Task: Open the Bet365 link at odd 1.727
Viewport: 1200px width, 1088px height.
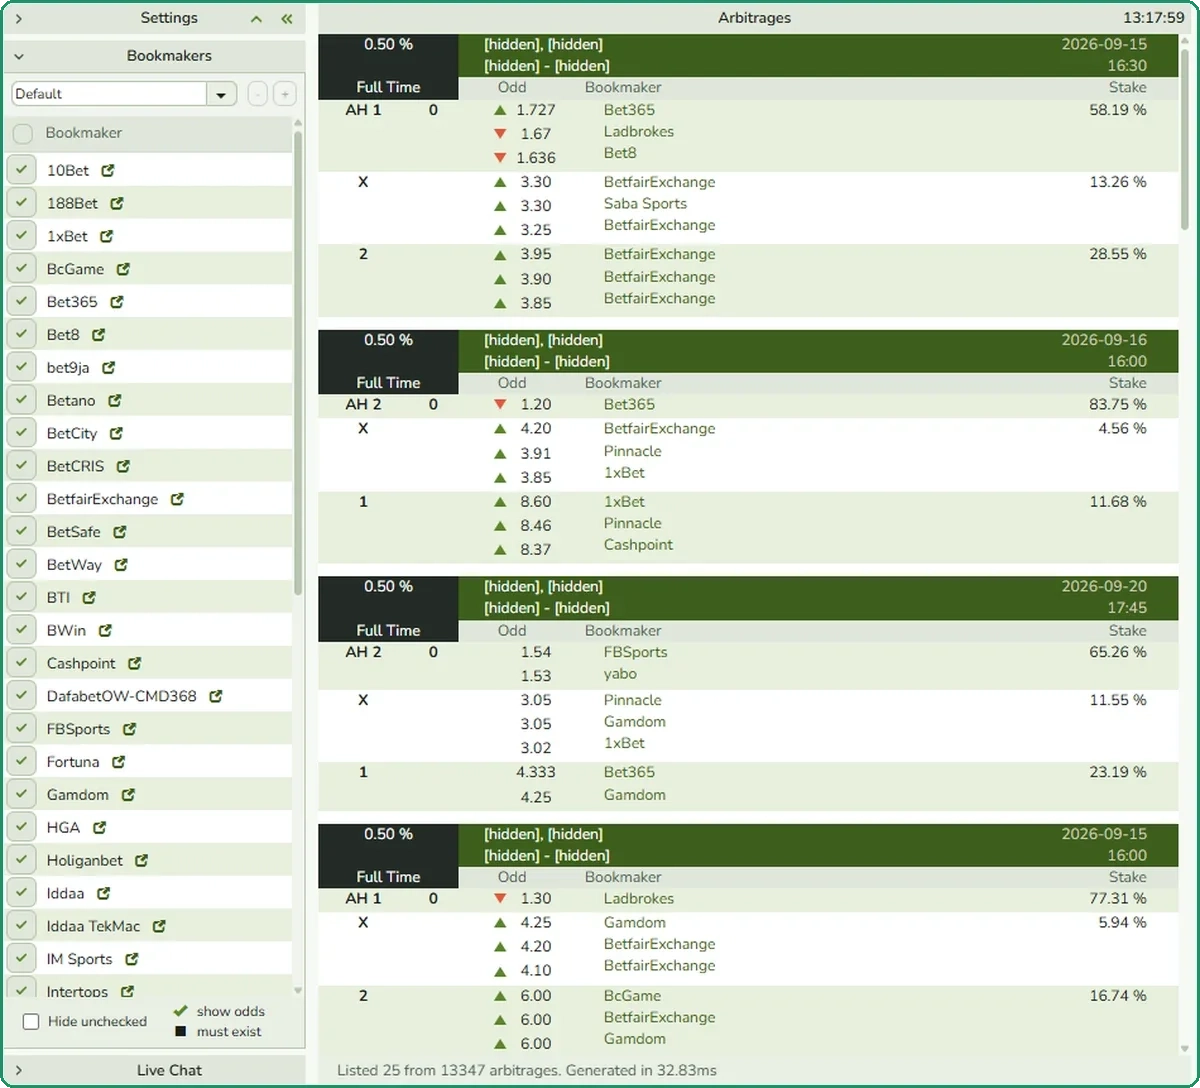Action: tap(629, 110)
